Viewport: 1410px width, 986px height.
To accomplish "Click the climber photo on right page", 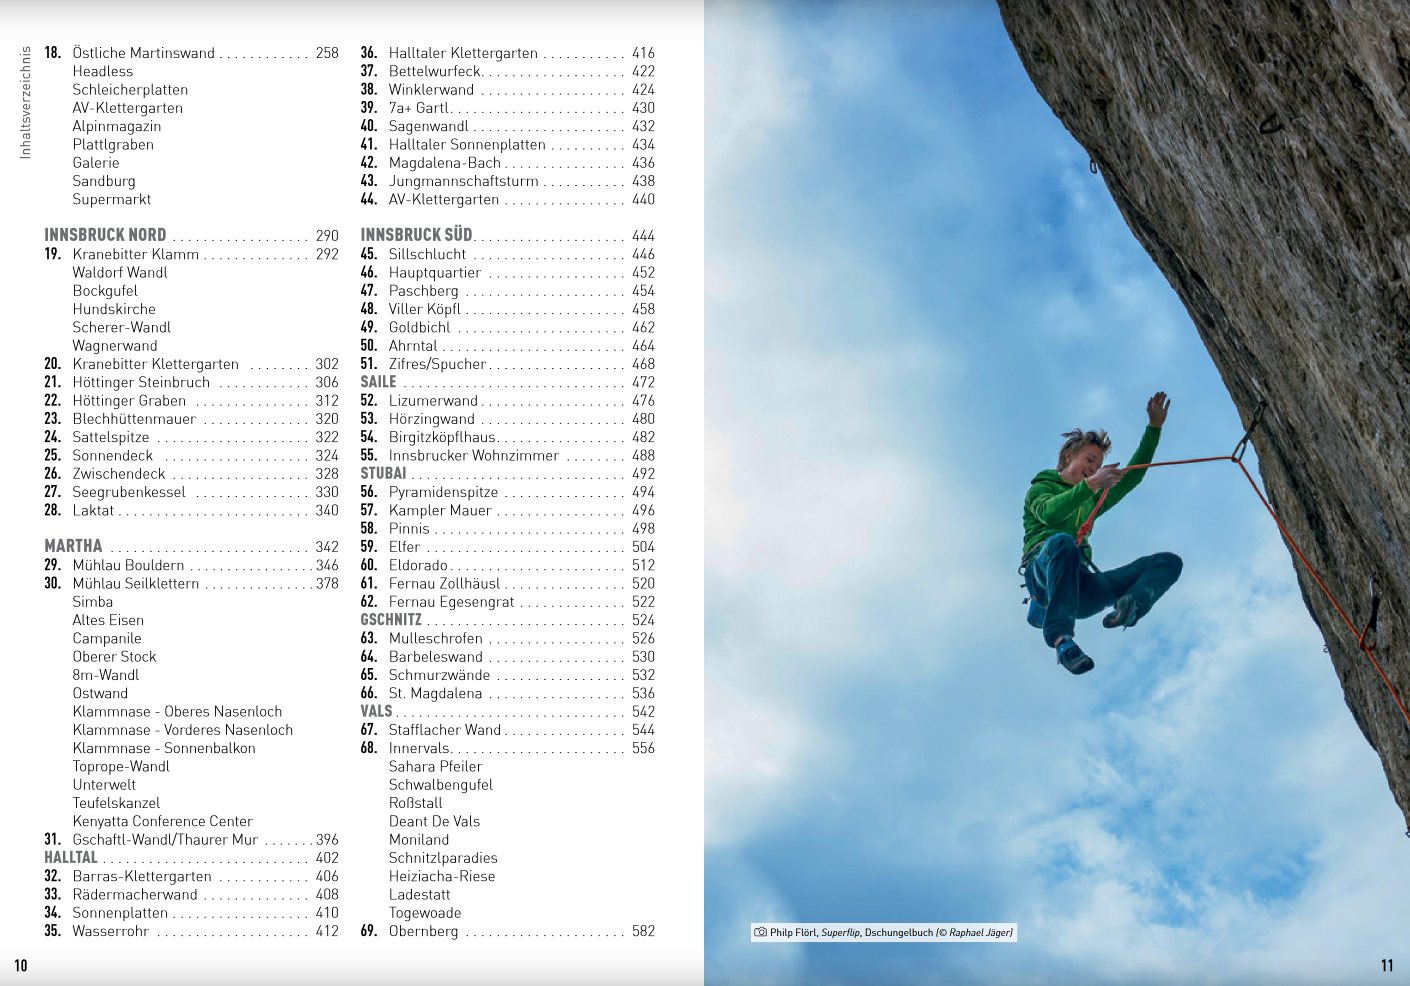I will (1057, 493).
